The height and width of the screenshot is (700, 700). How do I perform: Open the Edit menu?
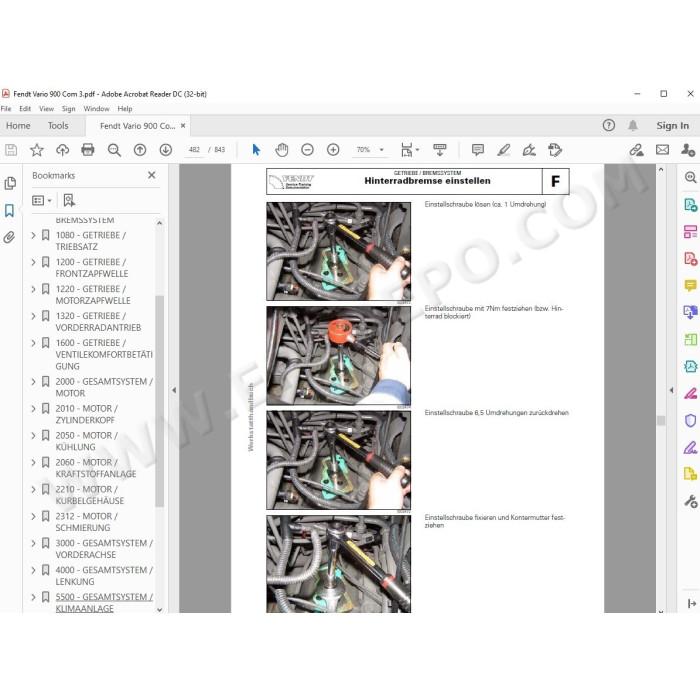coord(25,108)
